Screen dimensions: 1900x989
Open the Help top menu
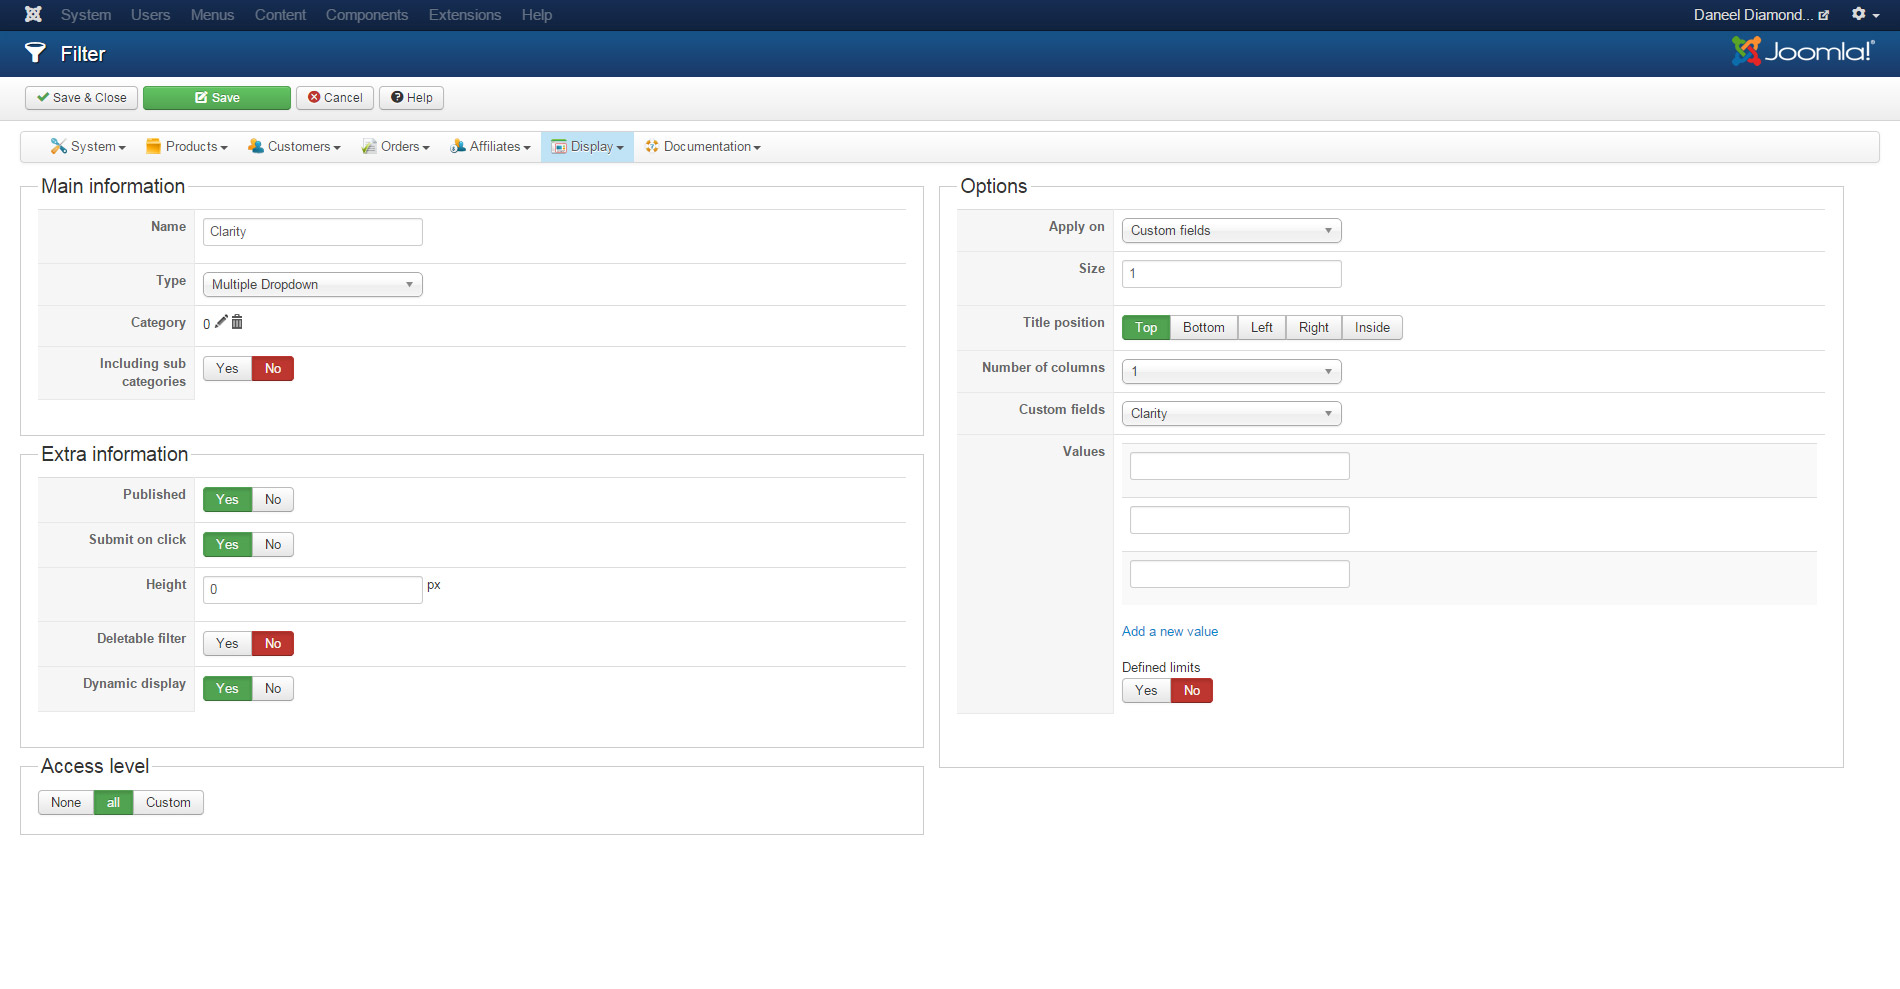pyautogui.click(x=537, y=14)
